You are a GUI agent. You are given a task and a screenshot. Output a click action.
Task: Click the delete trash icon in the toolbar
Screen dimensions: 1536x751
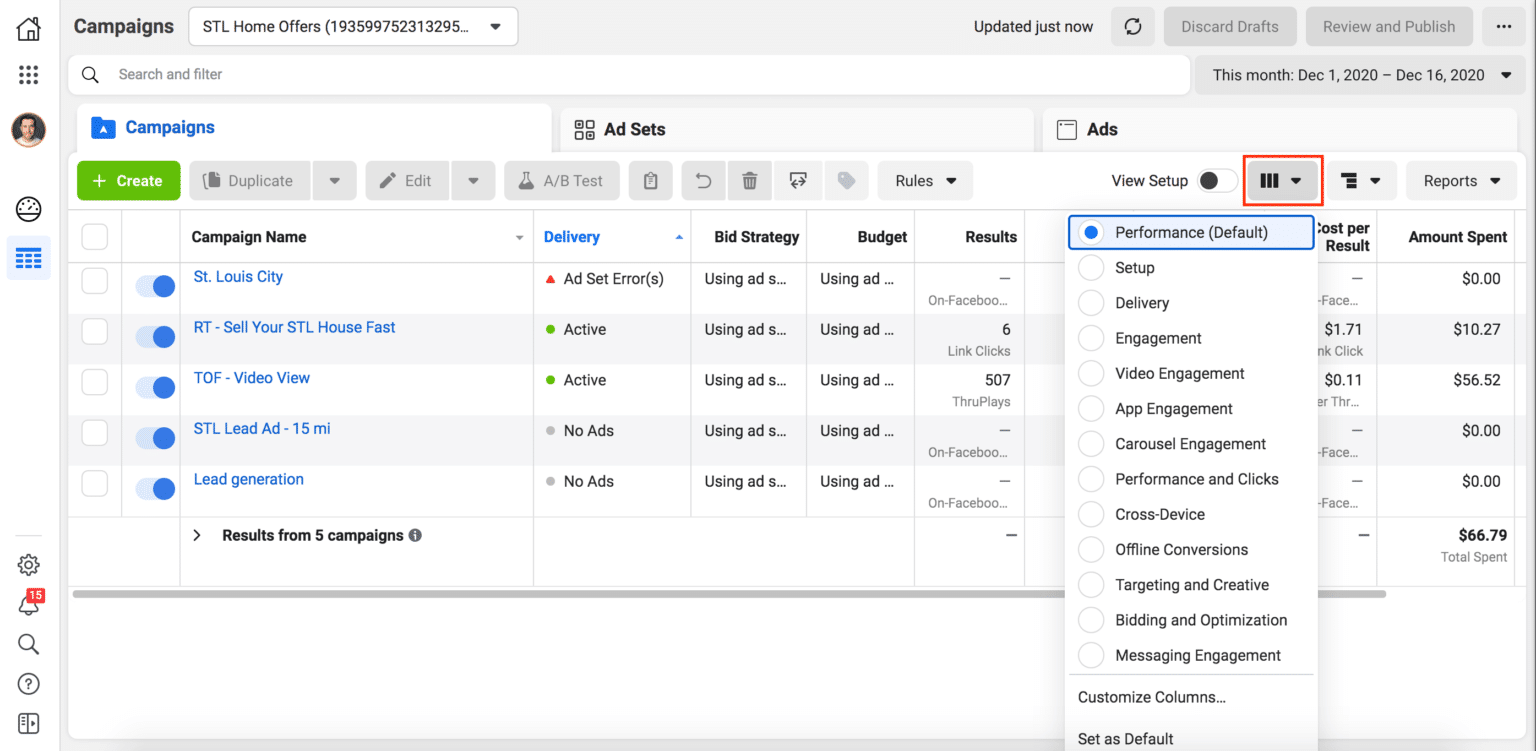tap(750, 180)
